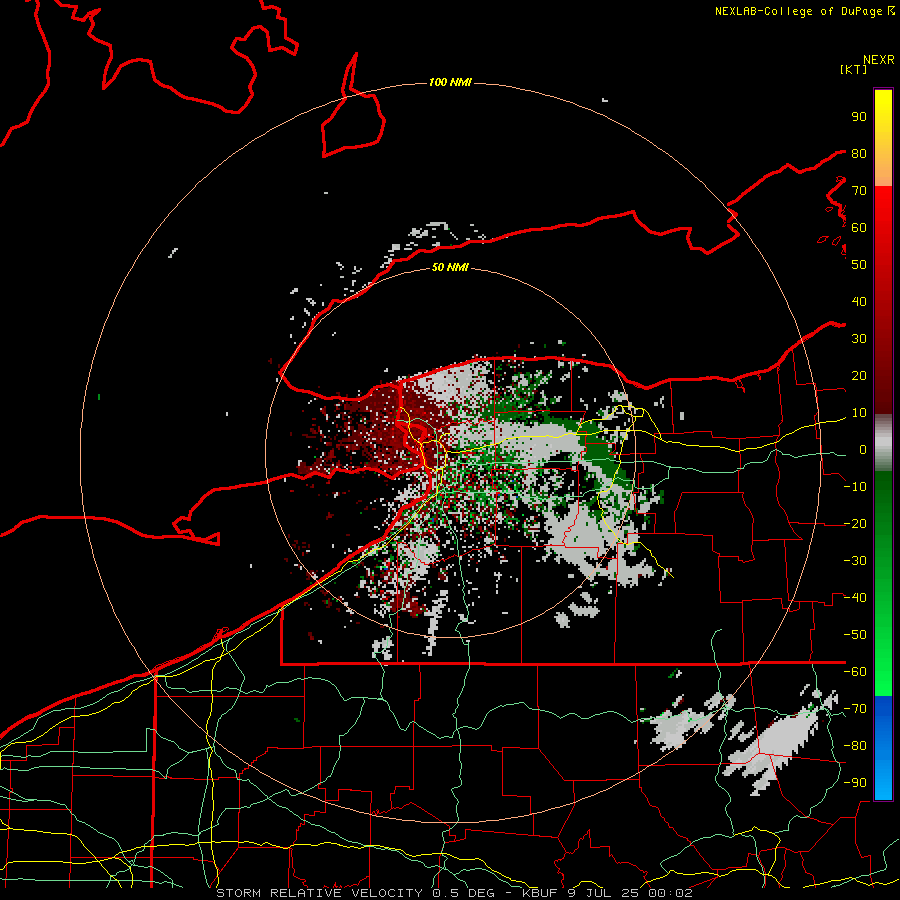Select the -20 value on velocity scale
The height and width of the screenshot is (900, 900).
[x=855, y=524]
